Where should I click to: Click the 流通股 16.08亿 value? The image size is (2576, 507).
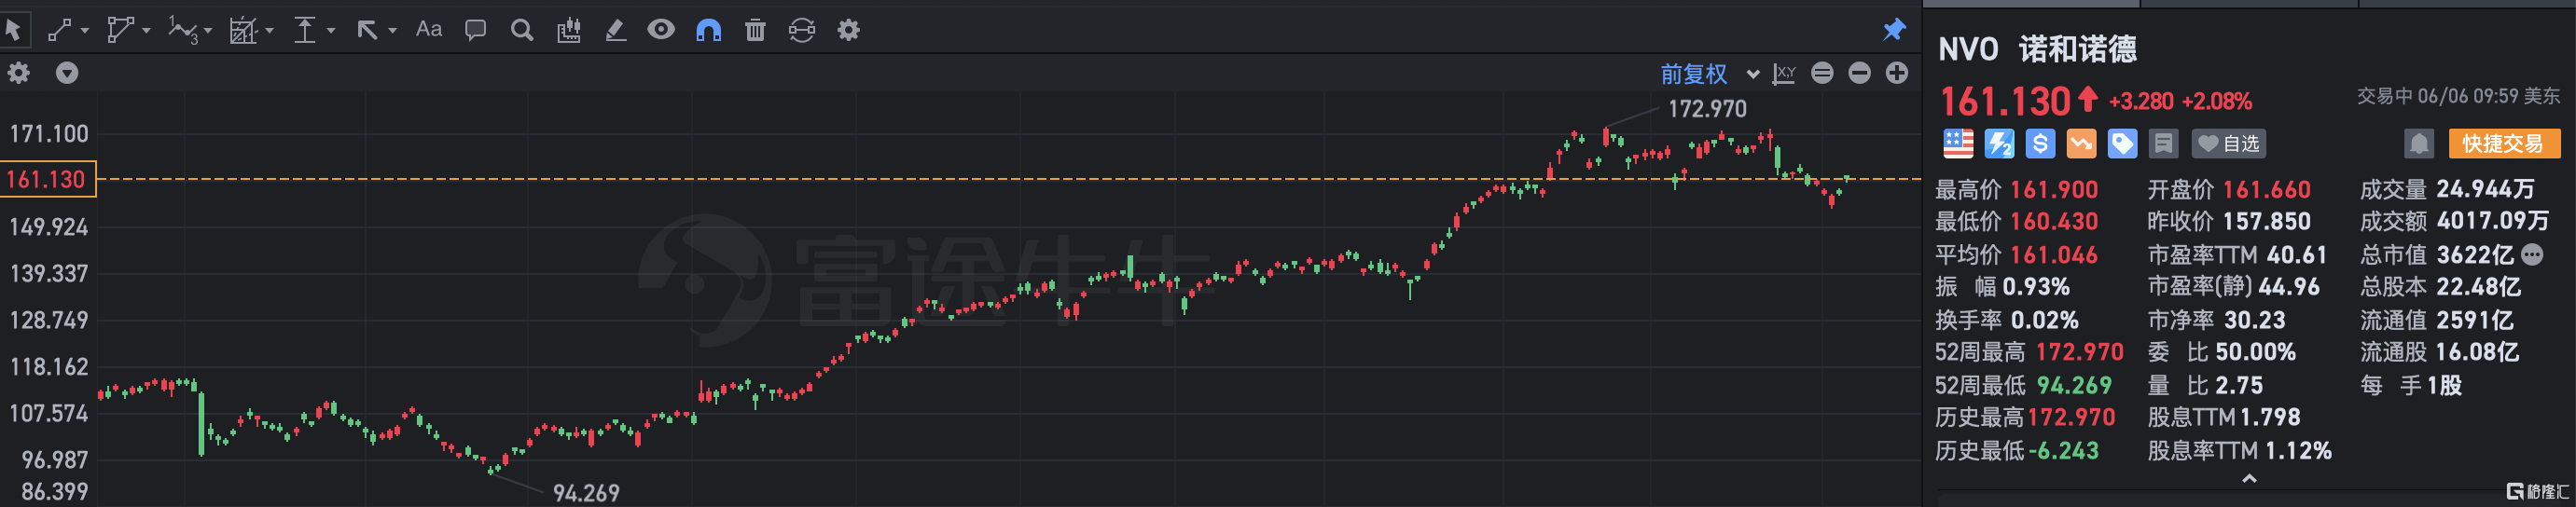pos(2477,352)
